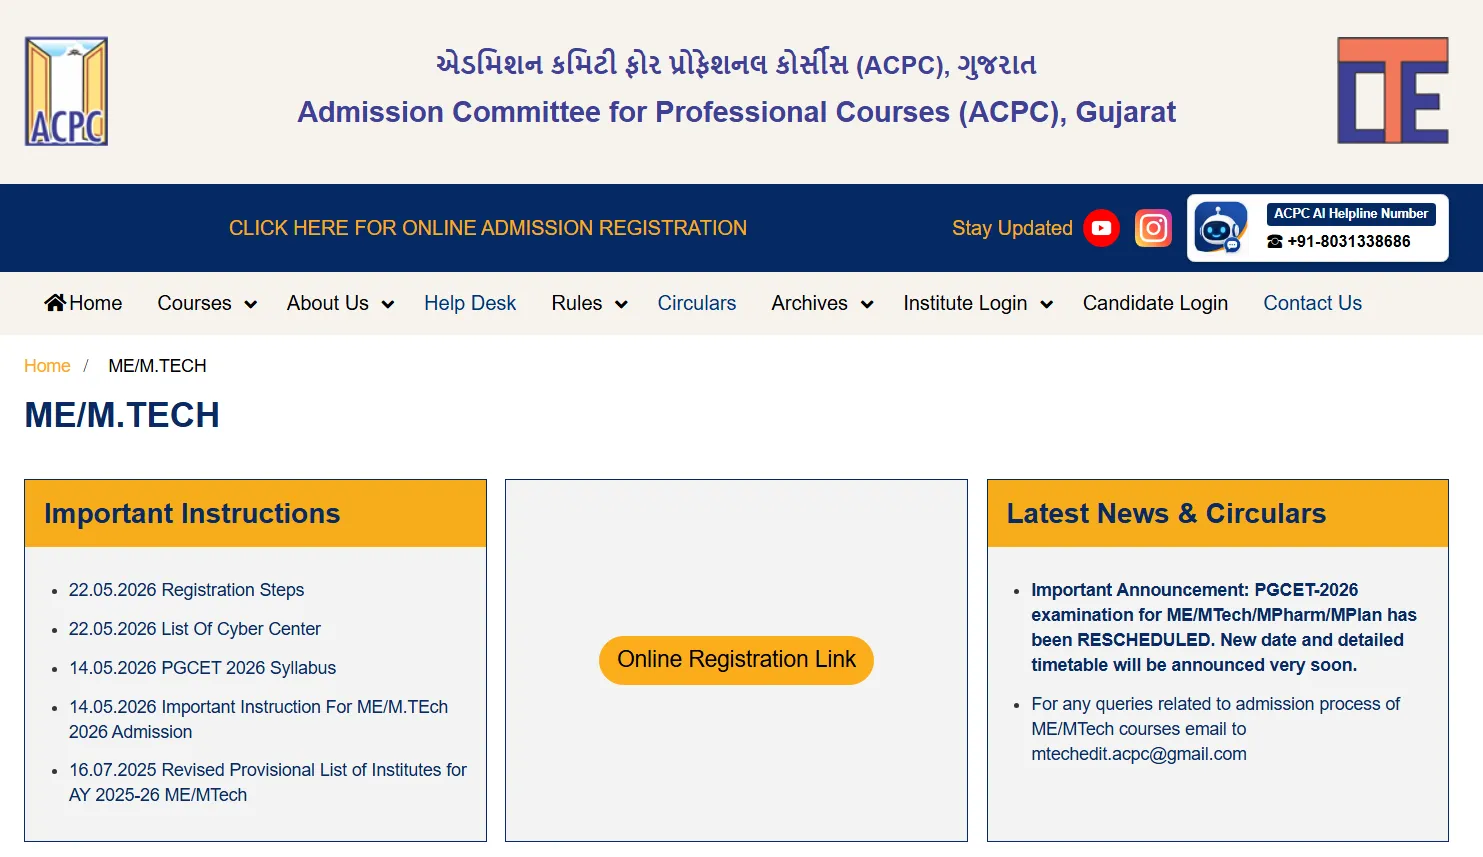The height and width of the screenshot is (857, 1483).
Task: Open 22.05.2026 Registration Steps link
Action: pyautogui.click(x=186, y=590)
